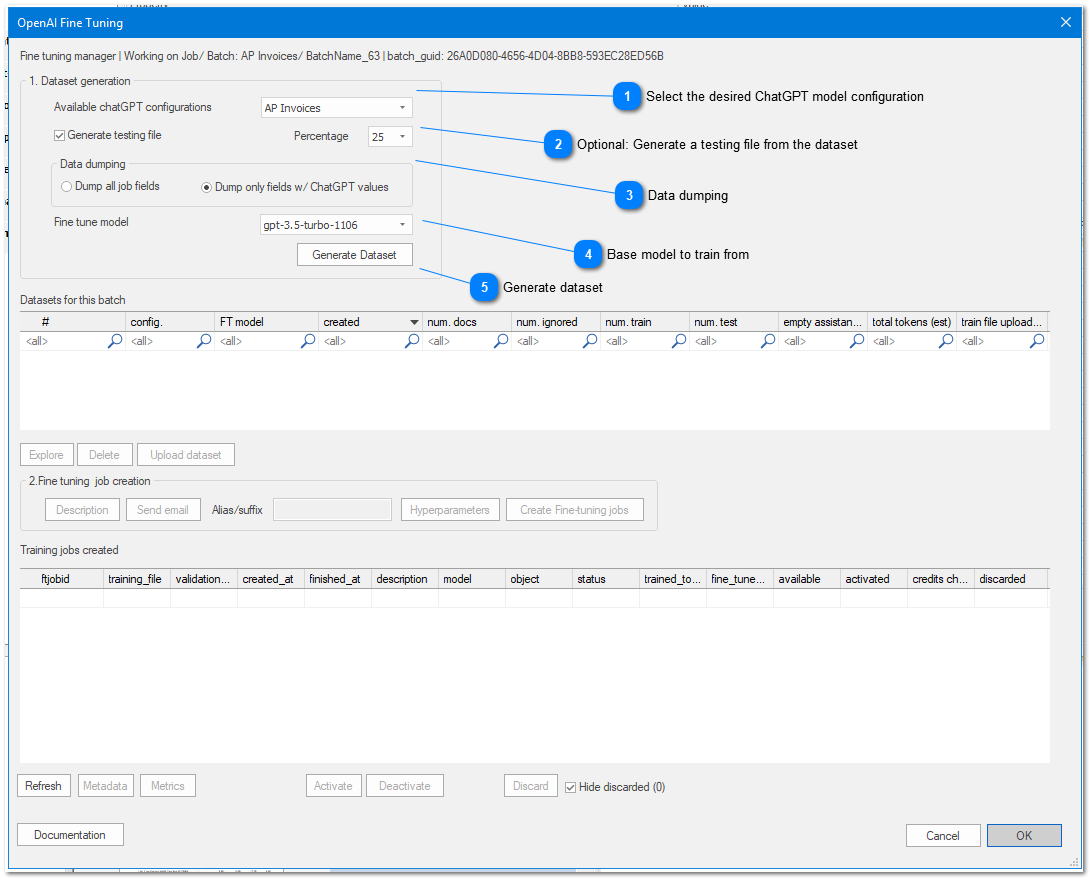
Task: Sort by the status column header
Action: [605, 579]
